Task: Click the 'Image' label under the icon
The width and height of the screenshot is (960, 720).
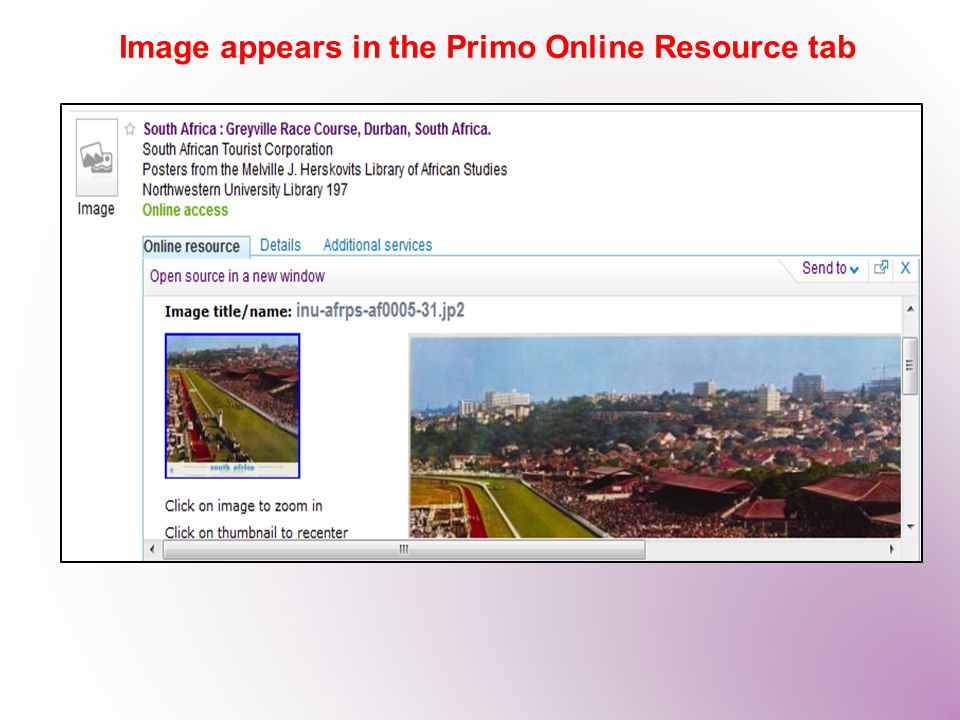Action: [x=96, y=209]
